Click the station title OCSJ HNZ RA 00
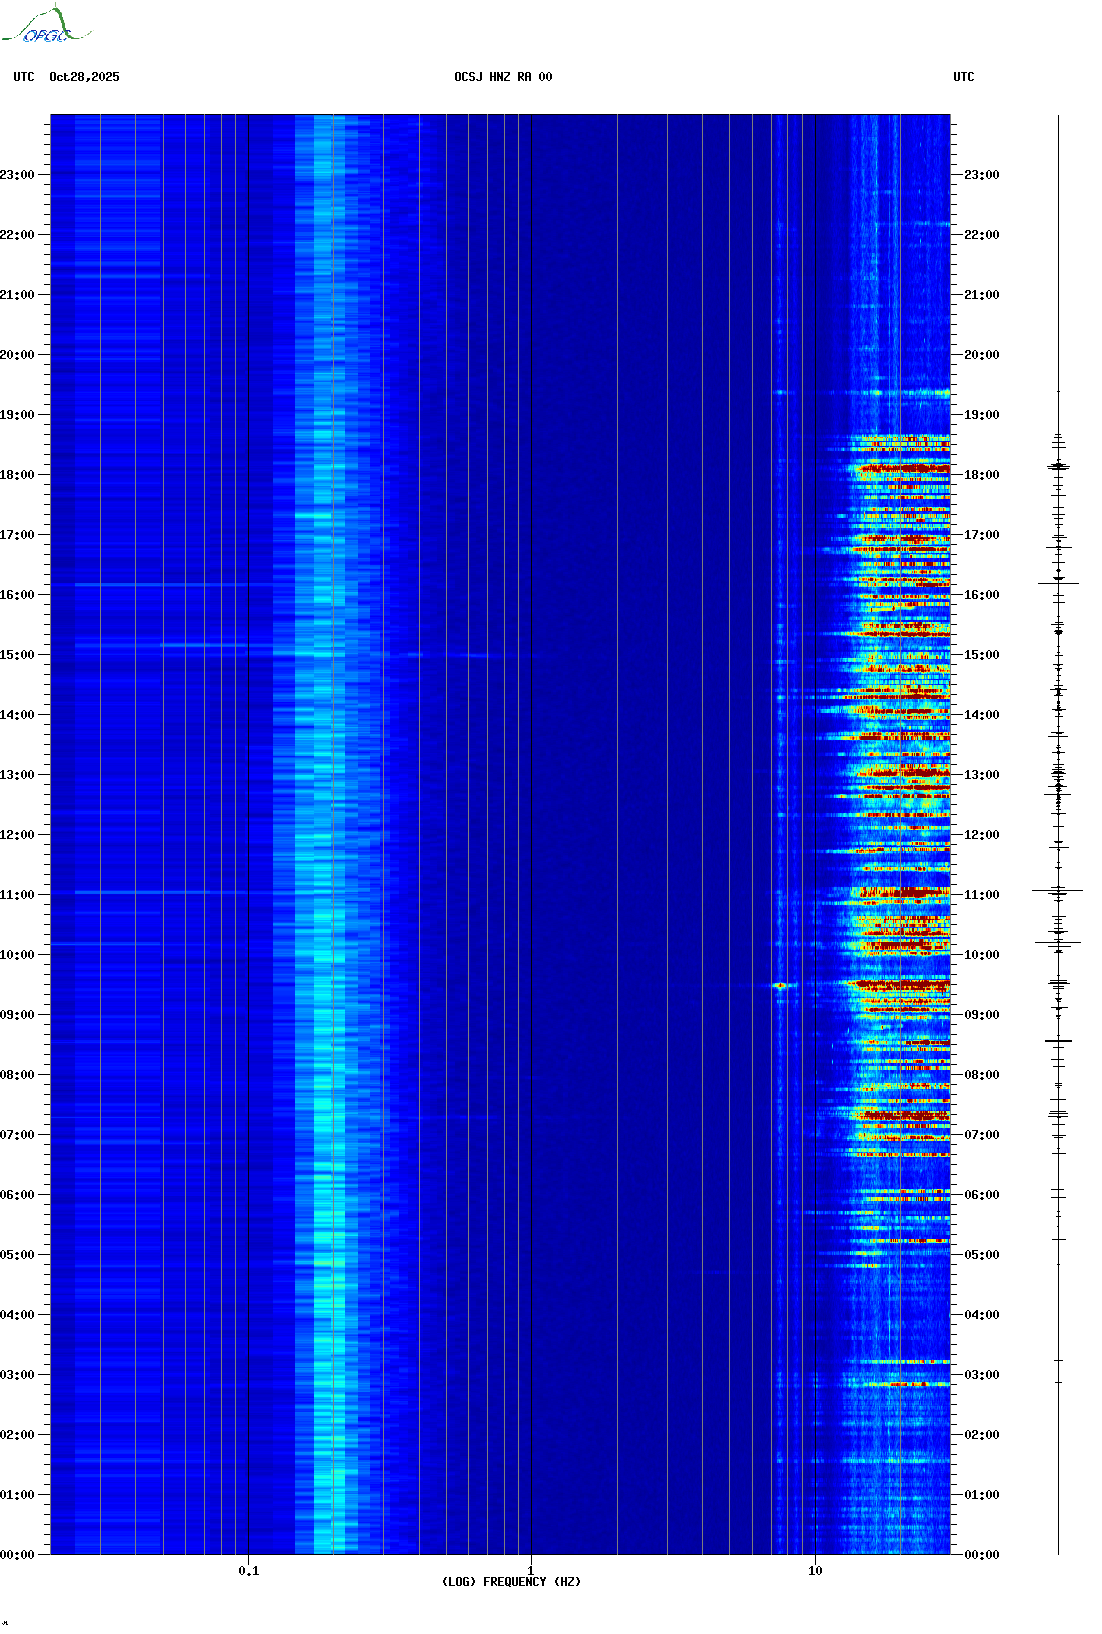Screen dimensions: 1102x1634 tap(502, 77)
